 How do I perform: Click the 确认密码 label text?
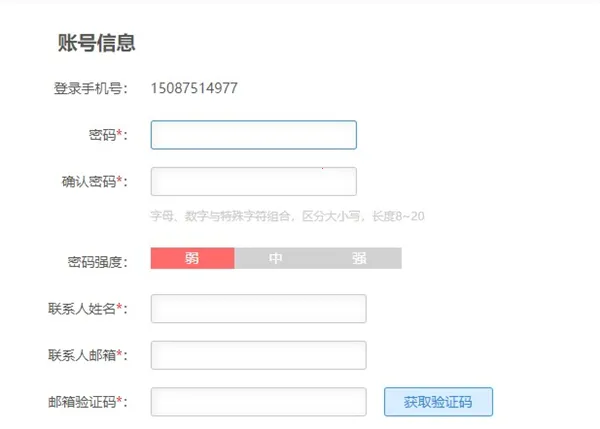click(x=88, y=181)
